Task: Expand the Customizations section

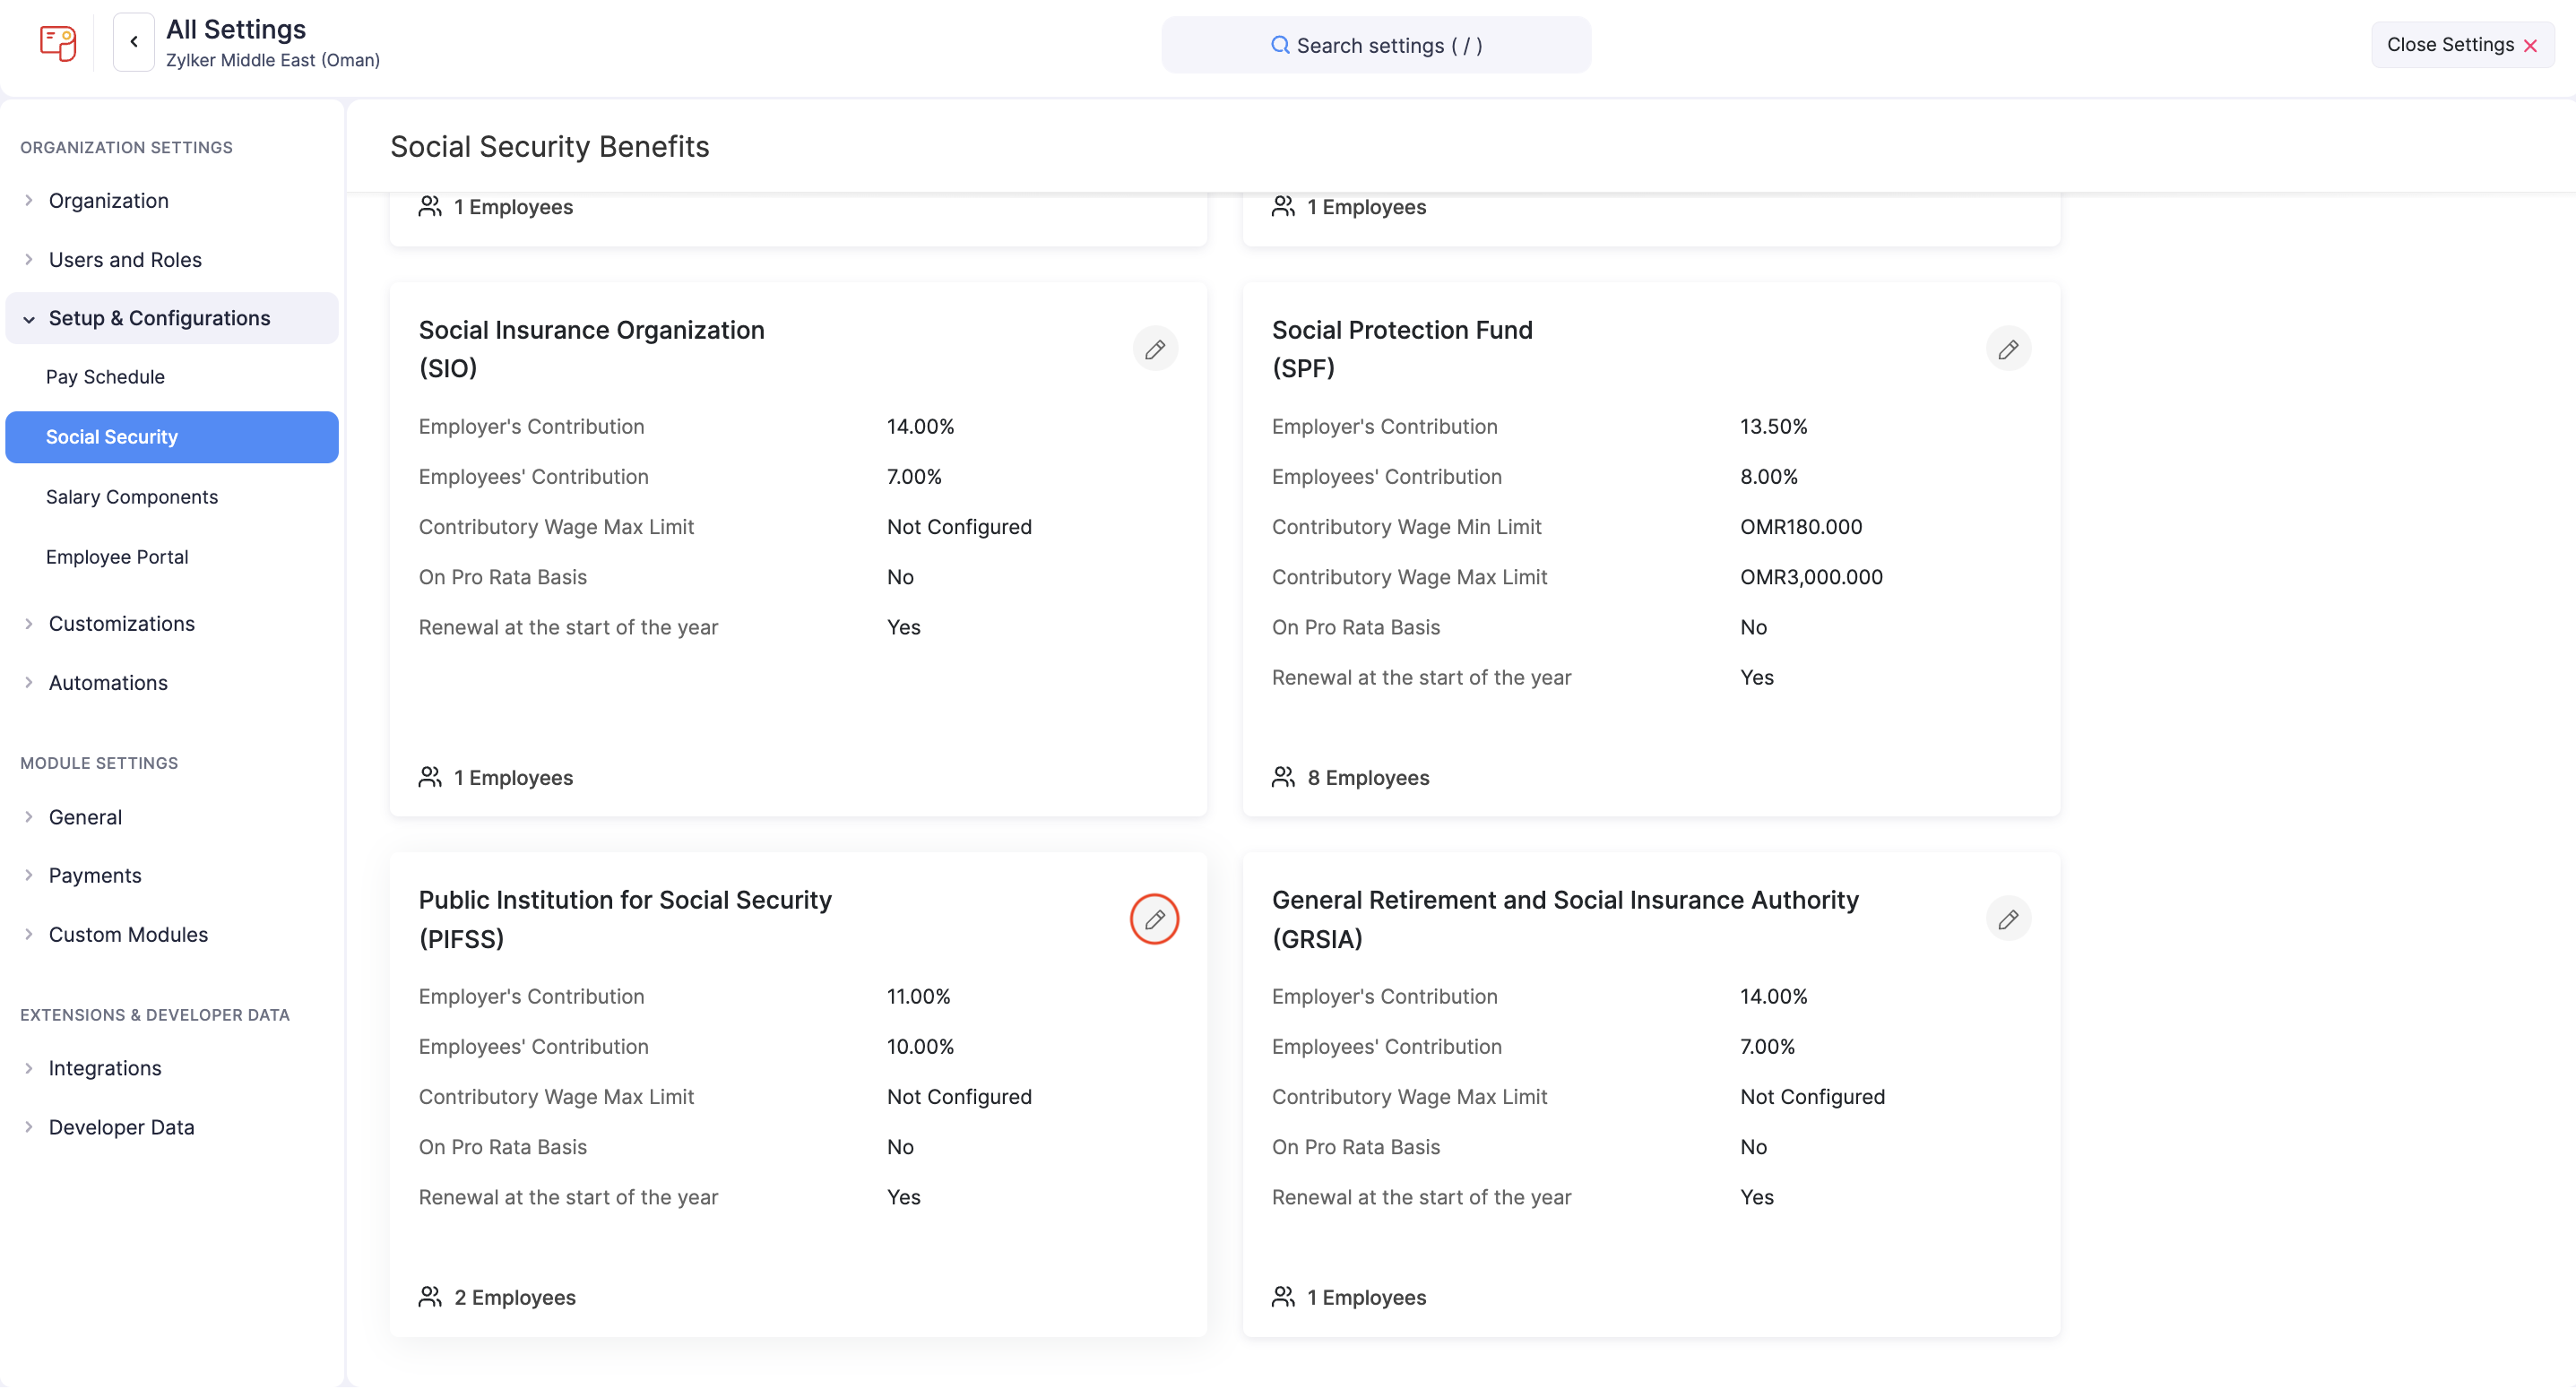Action: pos(121,623)
